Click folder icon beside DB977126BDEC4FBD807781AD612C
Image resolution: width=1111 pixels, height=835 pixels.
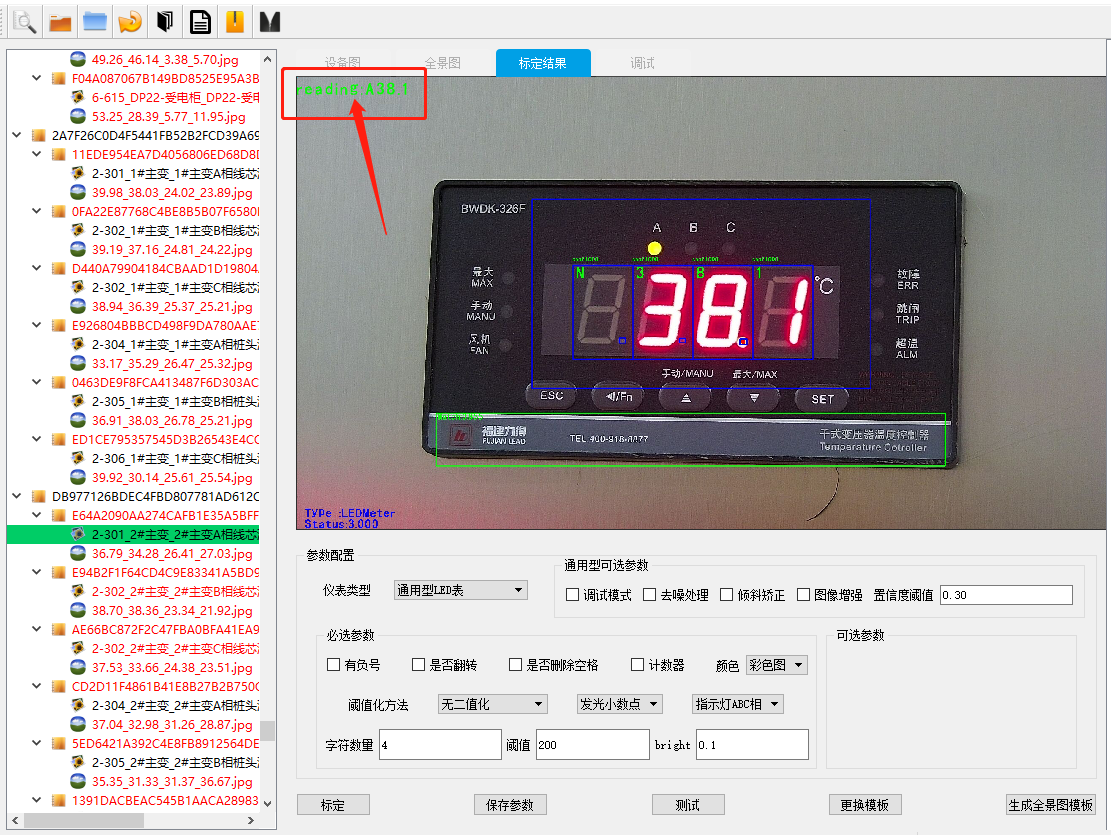39,496
